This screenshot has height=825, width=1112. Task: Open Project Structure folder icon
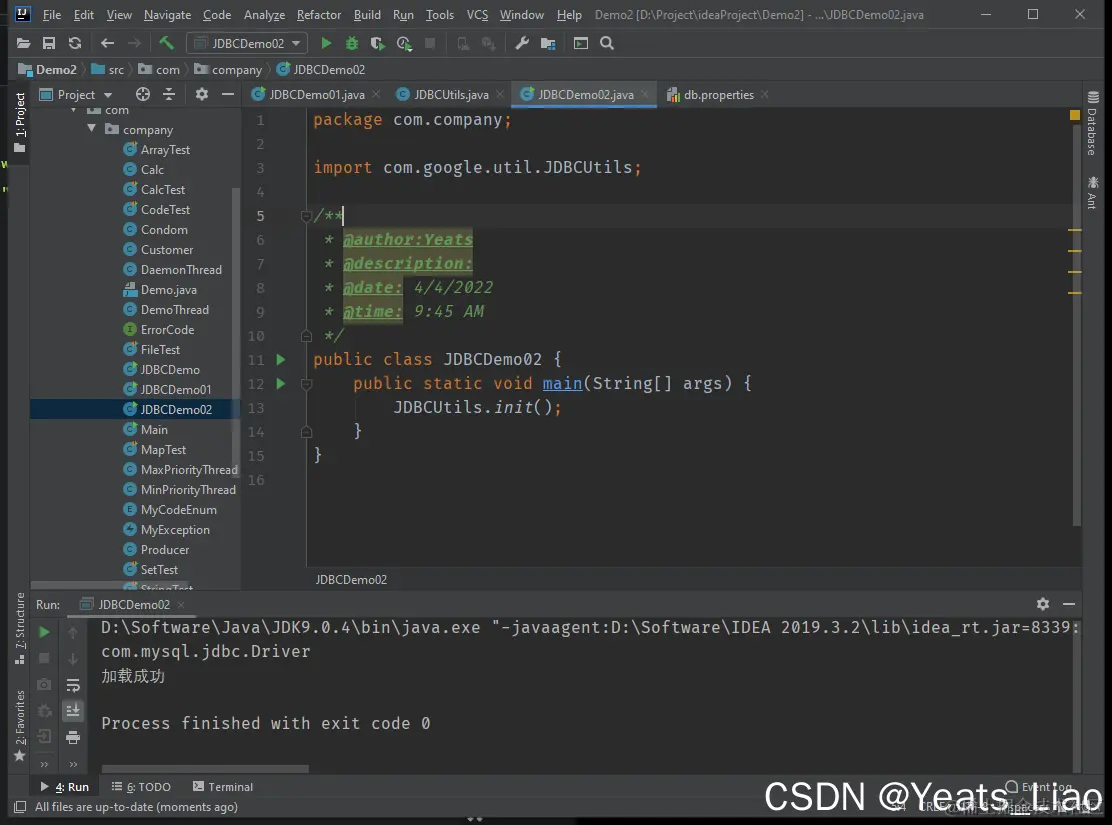coord(547,43)
